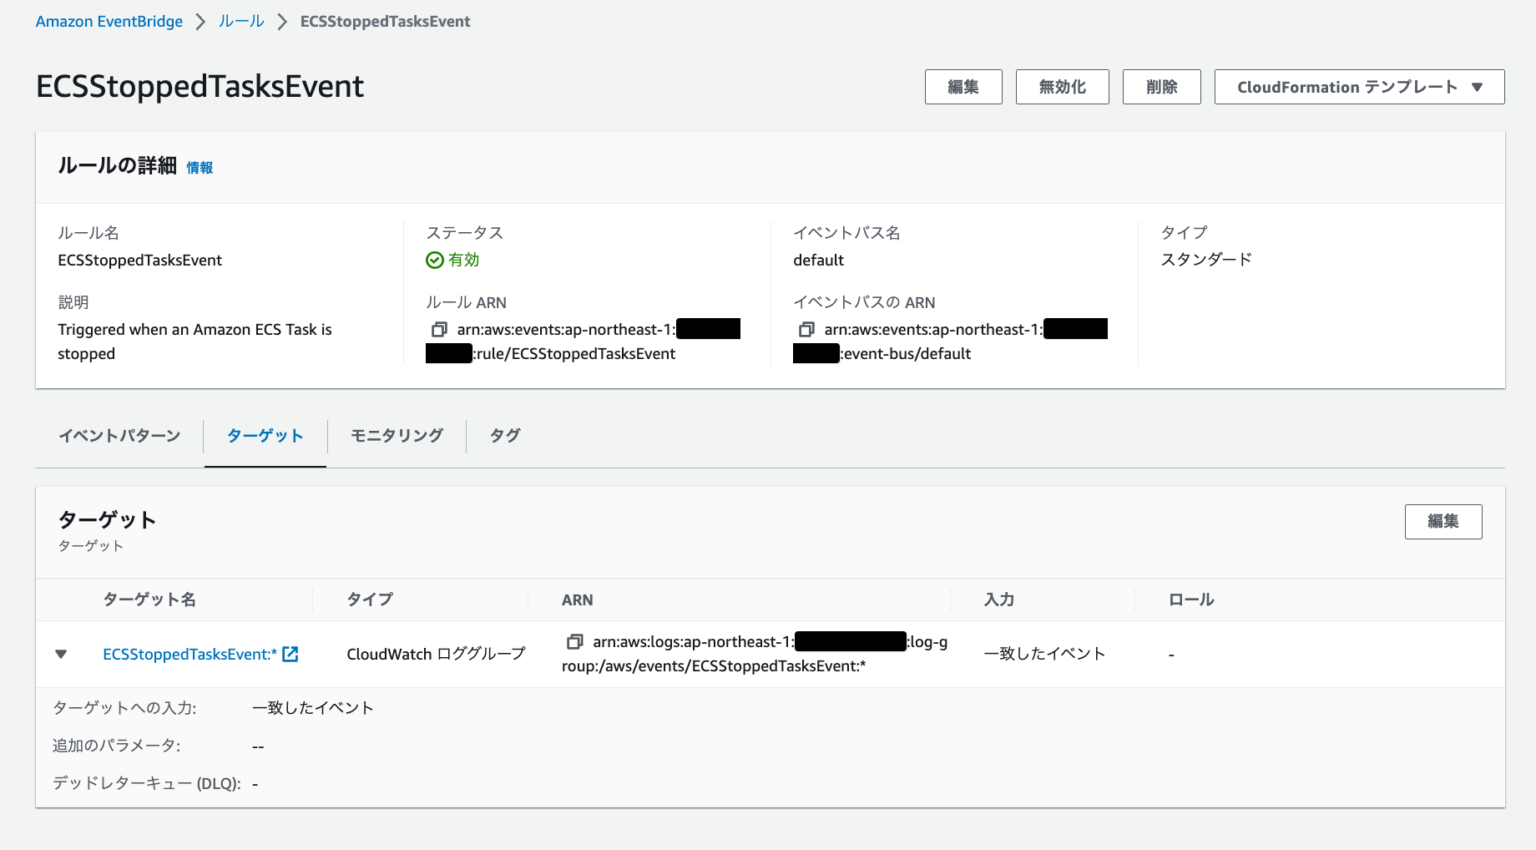Copy the rule ARN using its copy icon

click(x=438, y=328)
